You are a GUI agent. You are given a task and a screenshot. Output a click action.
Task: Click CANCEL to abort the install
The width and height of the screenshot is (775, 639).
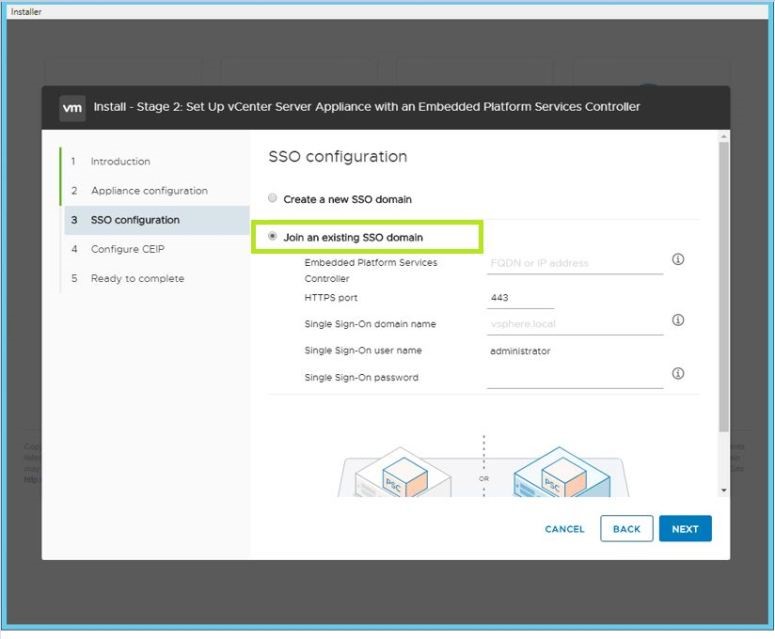point(564,529)
